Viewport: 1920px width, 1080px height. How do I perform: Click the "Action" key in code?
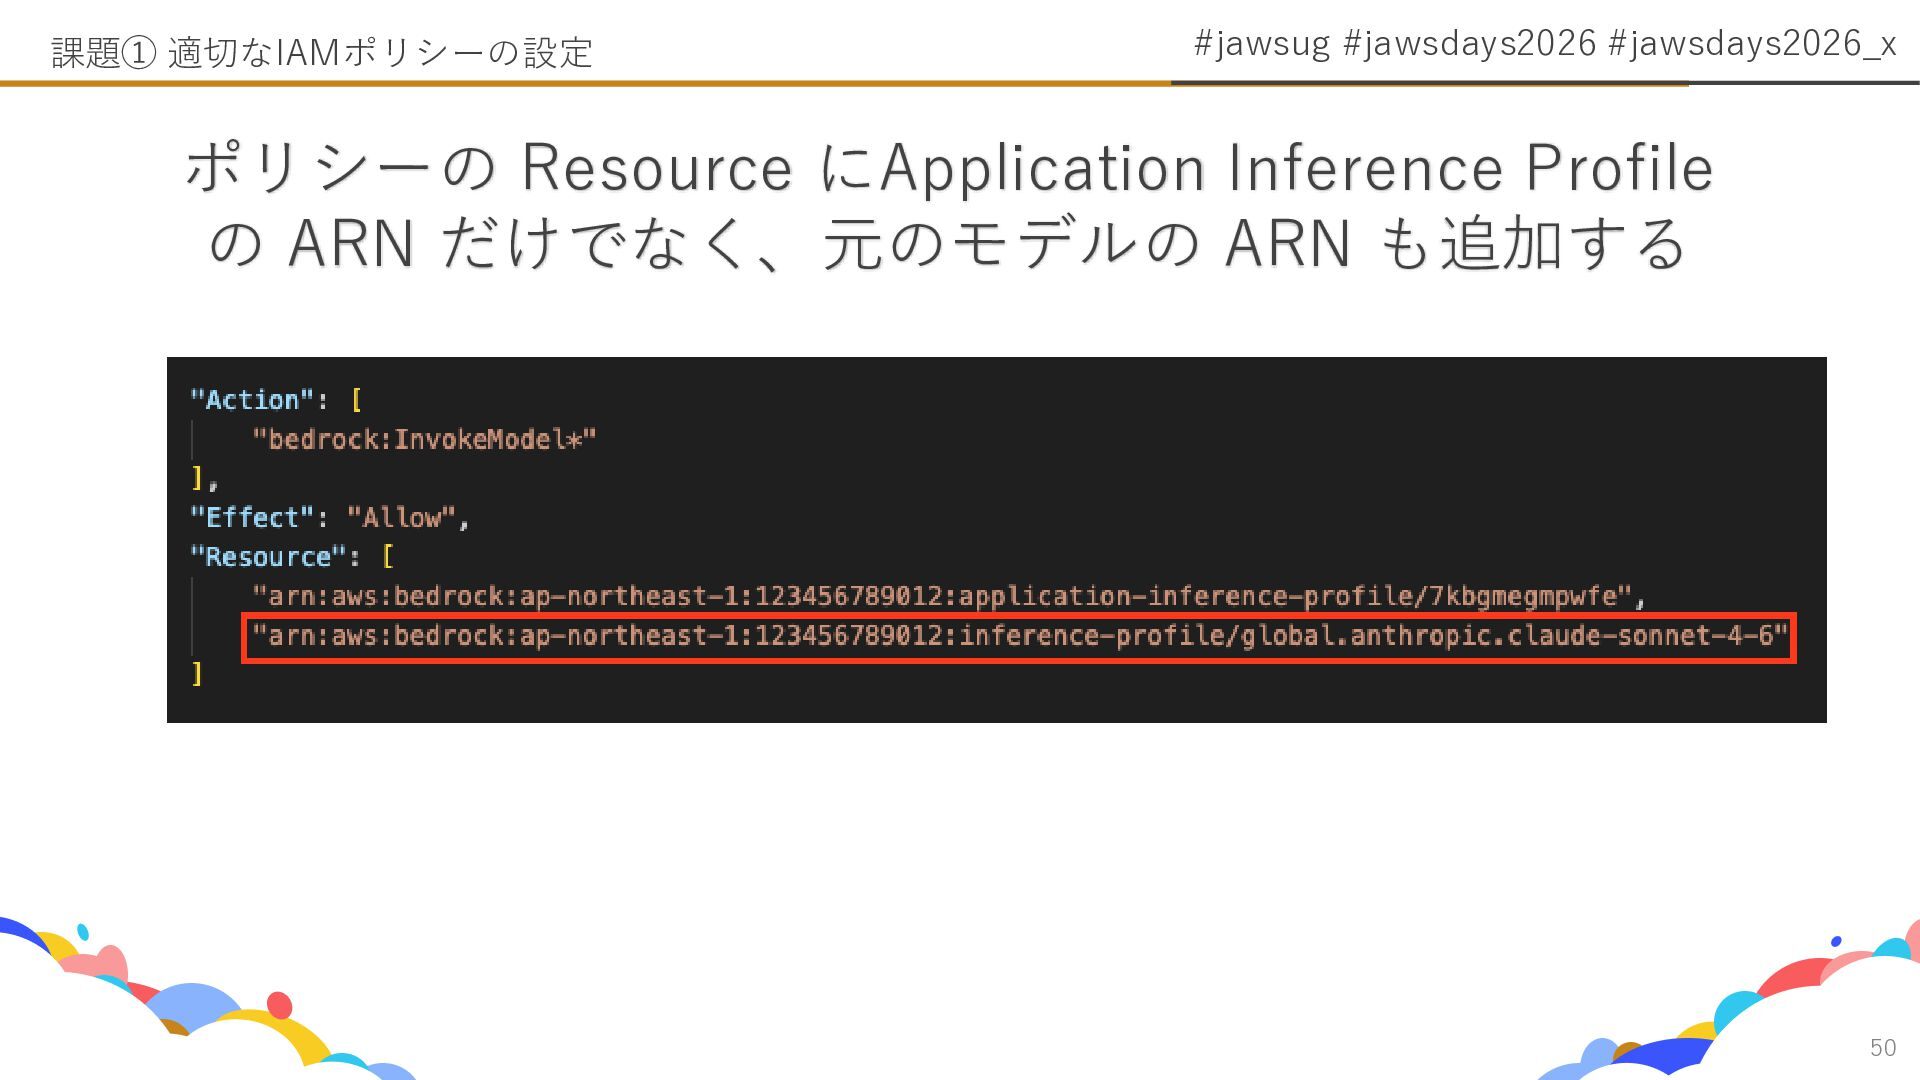[252, 400]
